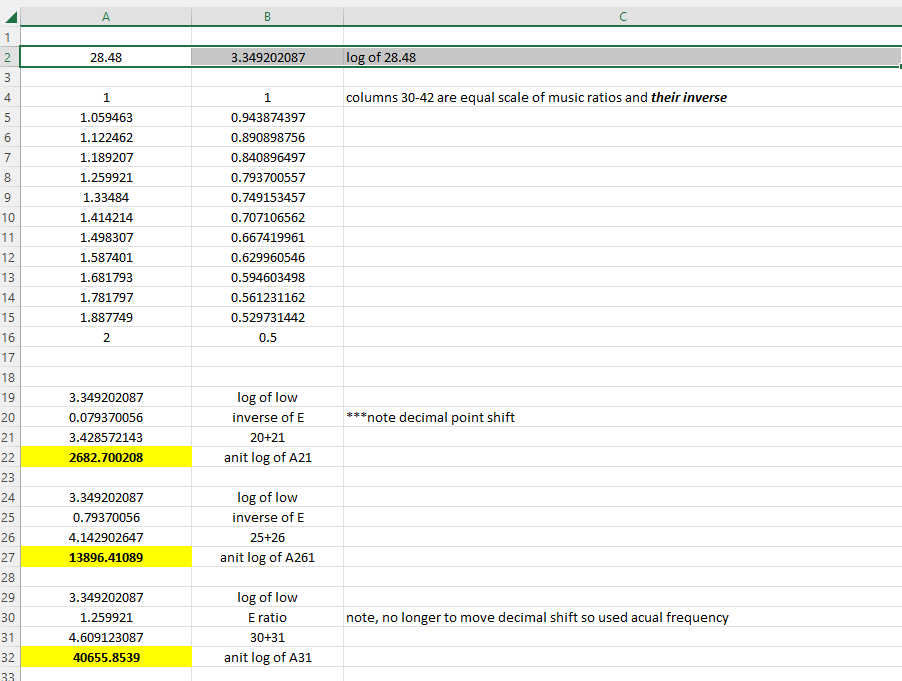Image resolution: width=902 pixels, height=681 pixels.
Task: Select yellow highlighted cell 13896.41089
Action: coord(106,557)
